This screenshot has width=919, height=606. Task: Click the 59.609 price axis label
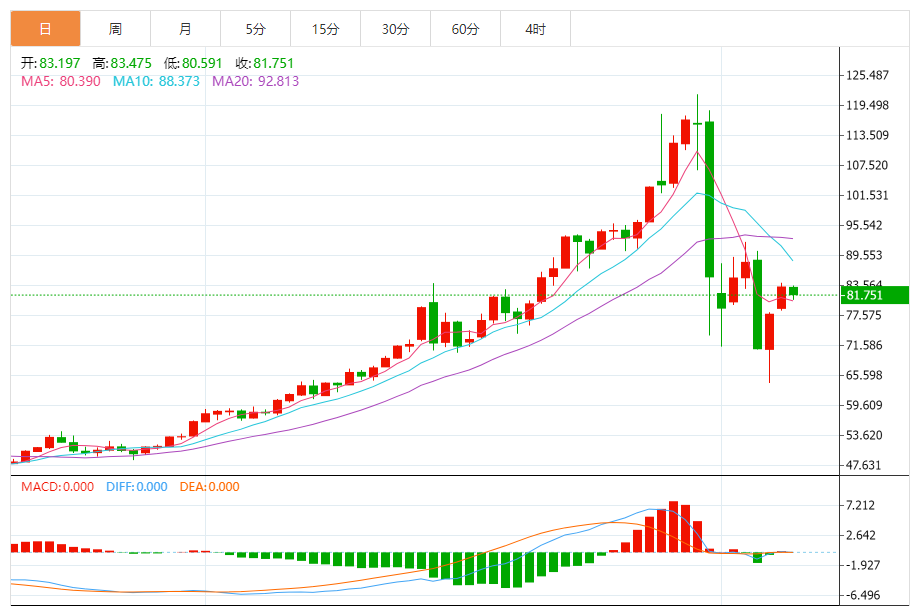pos(864,405)
